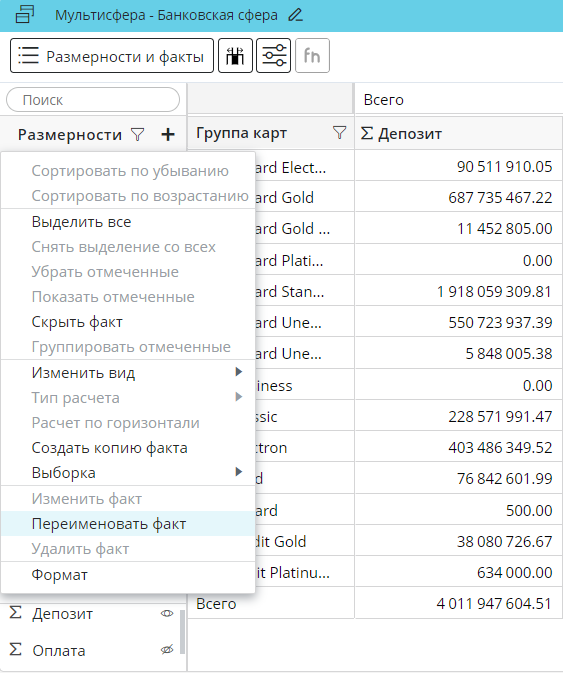Click the pencil icon beside the multisphere title

pos(295,15)
